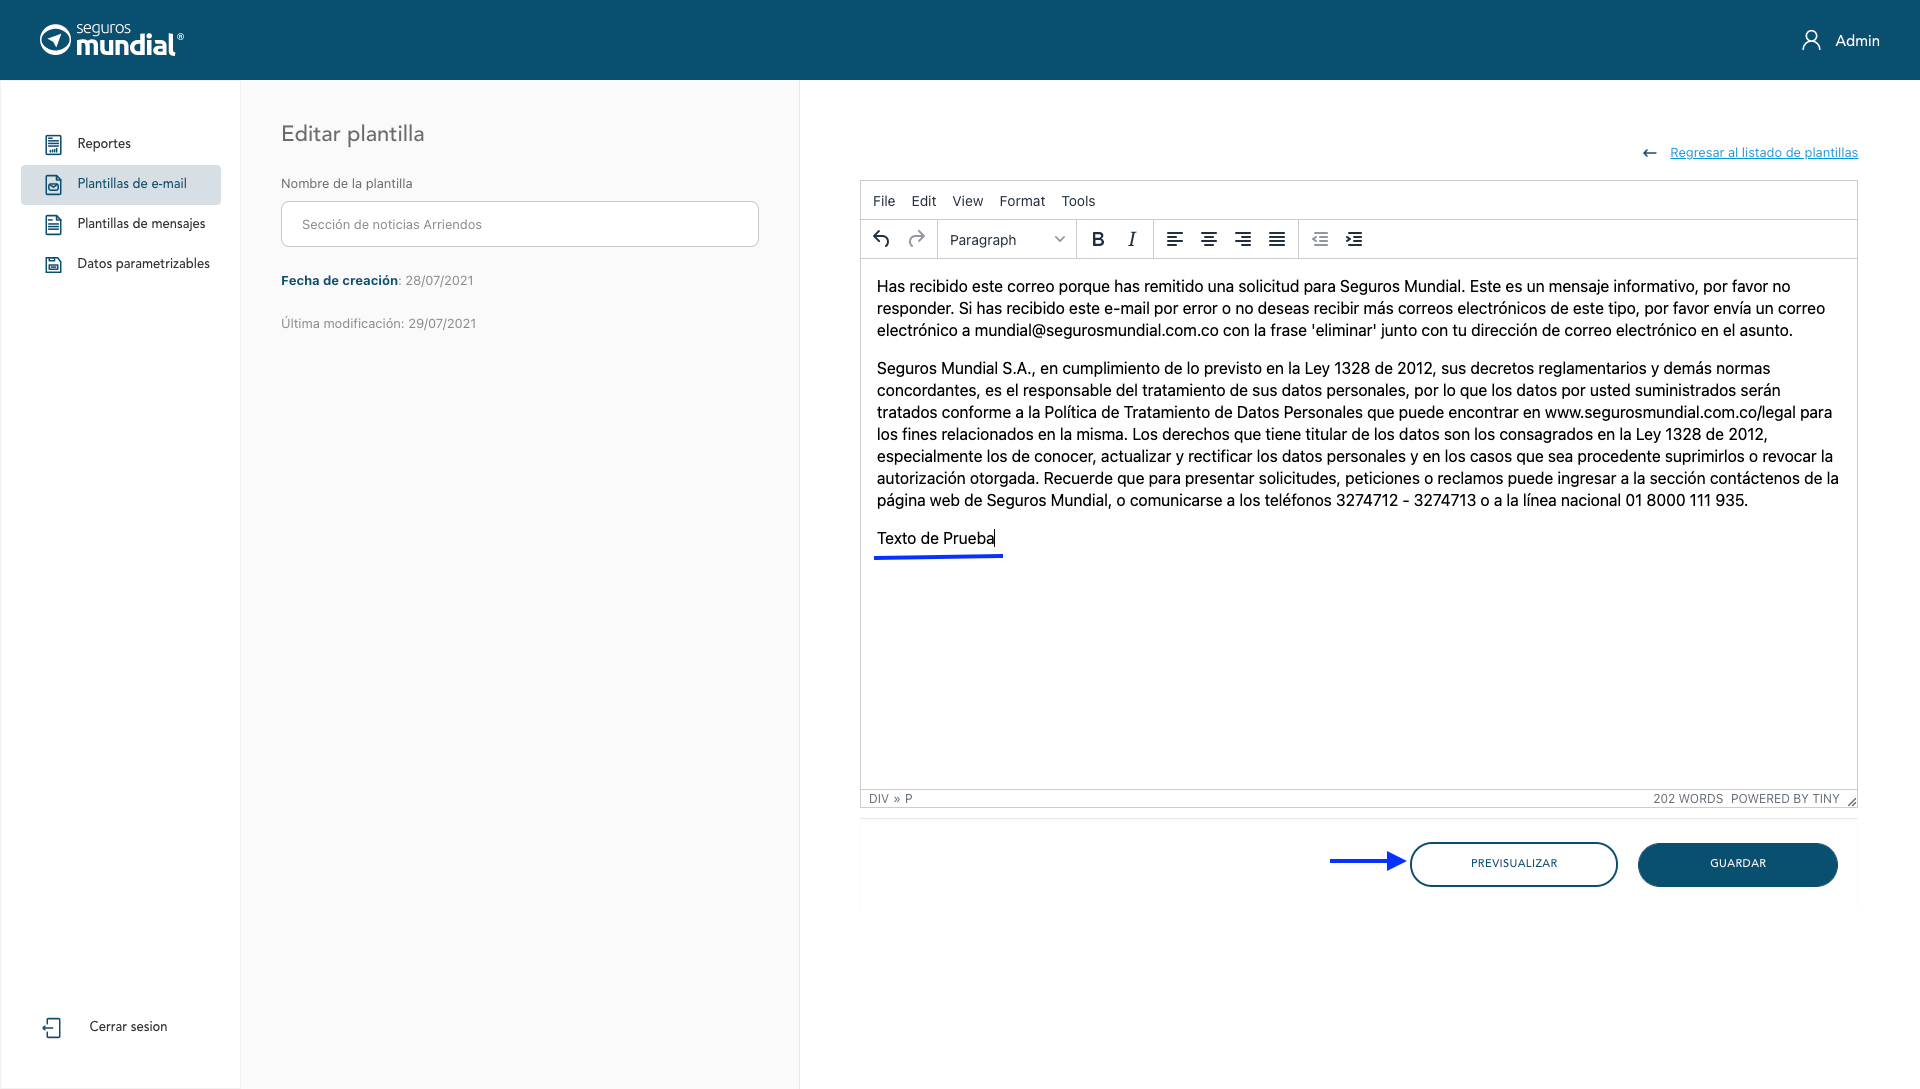Viewport: 1920px width, 1089px height.
Task: Decrease indent of paragraph
Action: 1320,239
